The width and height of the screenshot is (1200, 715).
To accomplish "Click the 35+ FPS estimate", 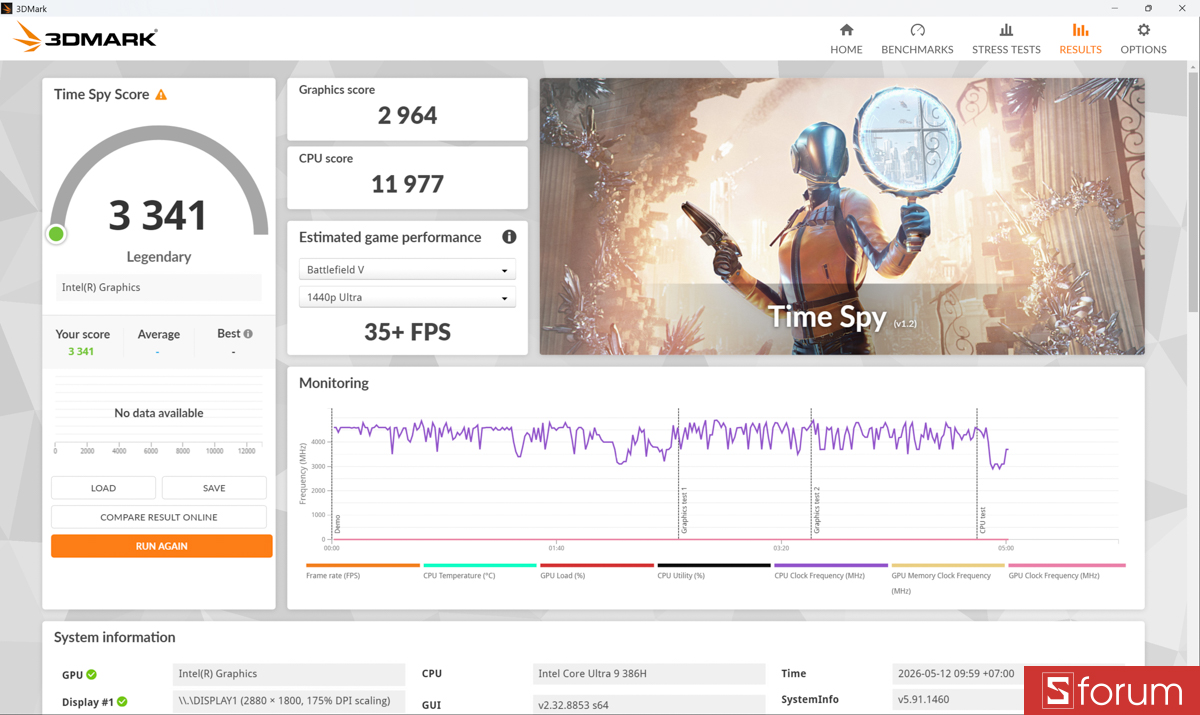I will 407,332.
